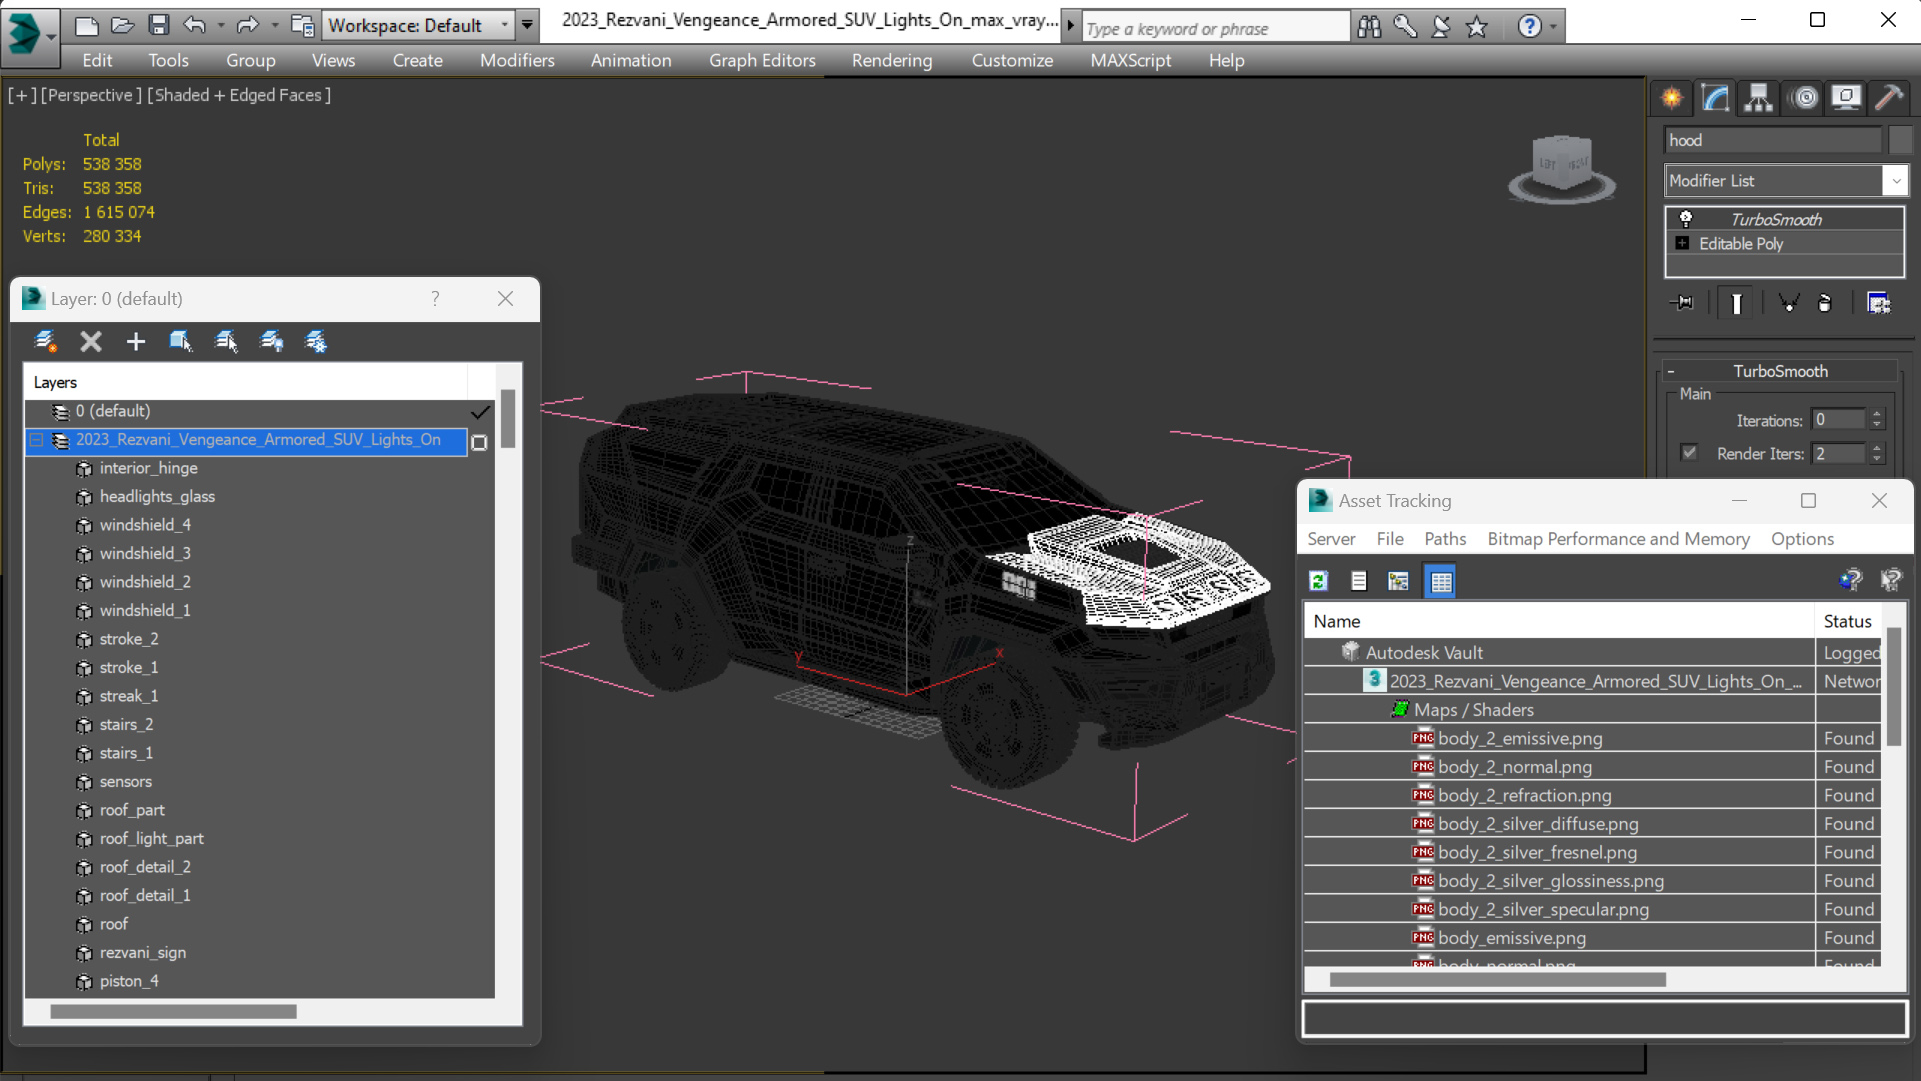Open the Create command panel tab
Screen dimensions: 1921x1081
pos(1672,98)
